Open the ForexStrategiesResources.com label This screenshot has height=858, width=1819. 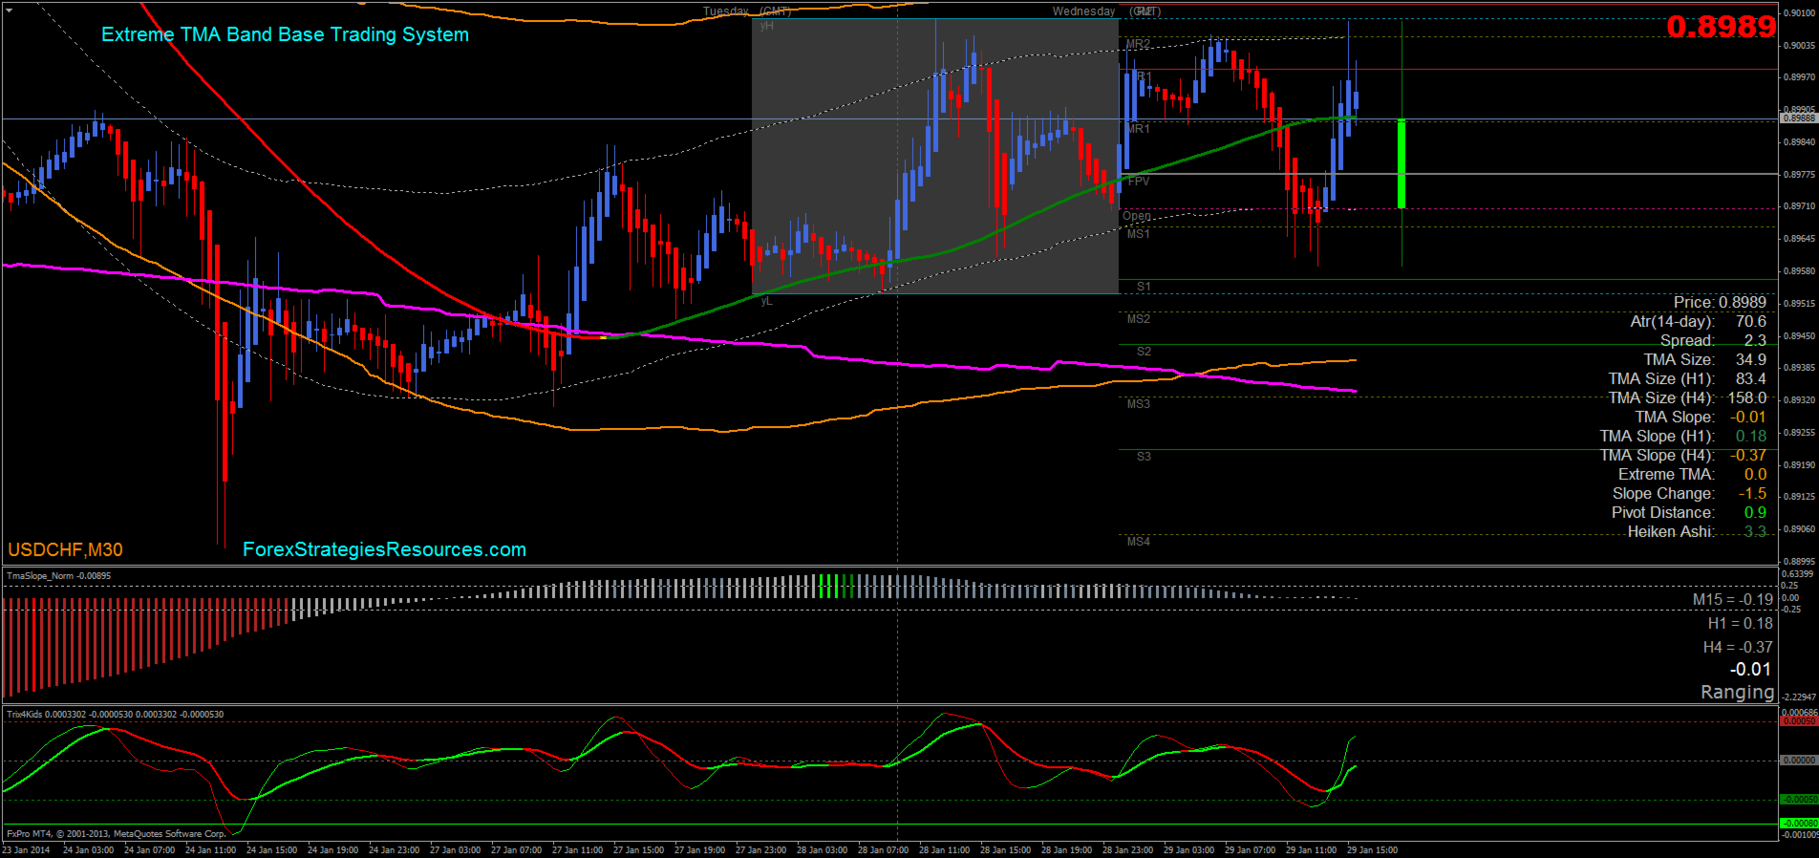click(x=384, y=550)
